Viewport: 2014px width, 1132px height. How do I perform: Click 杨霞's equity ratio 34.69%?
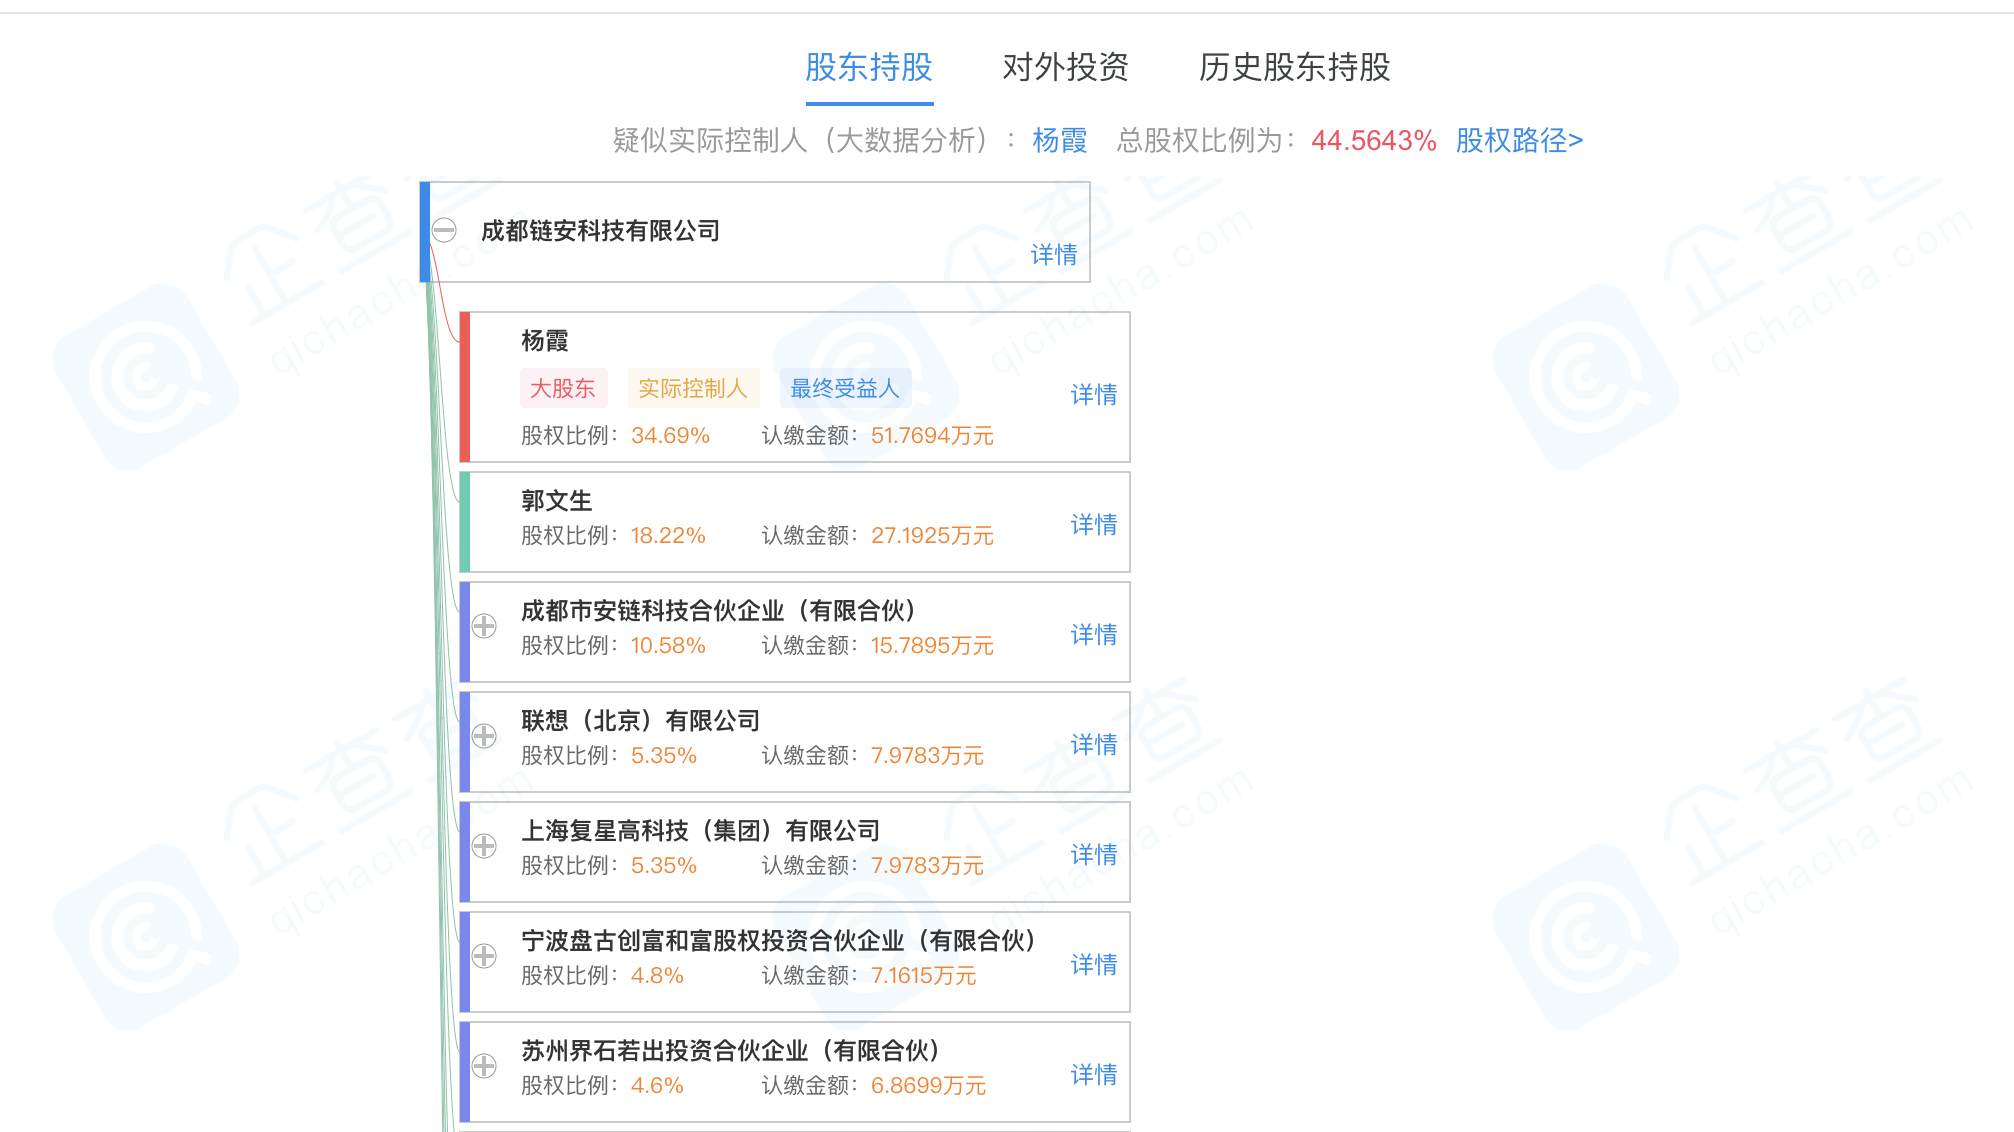tap(670, 436)
